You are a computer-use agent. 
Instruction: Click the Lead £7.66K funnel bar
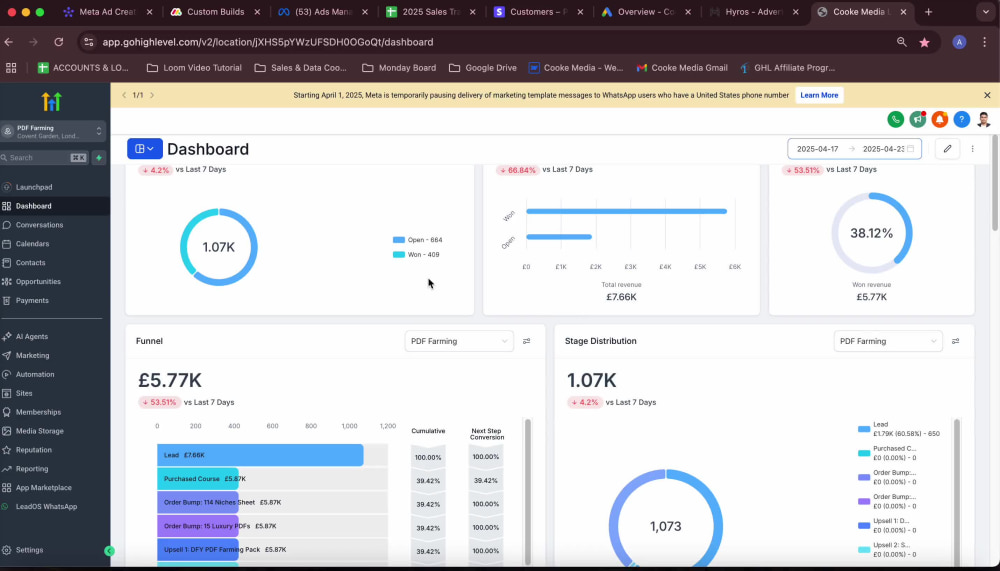[x=260, y=455]
